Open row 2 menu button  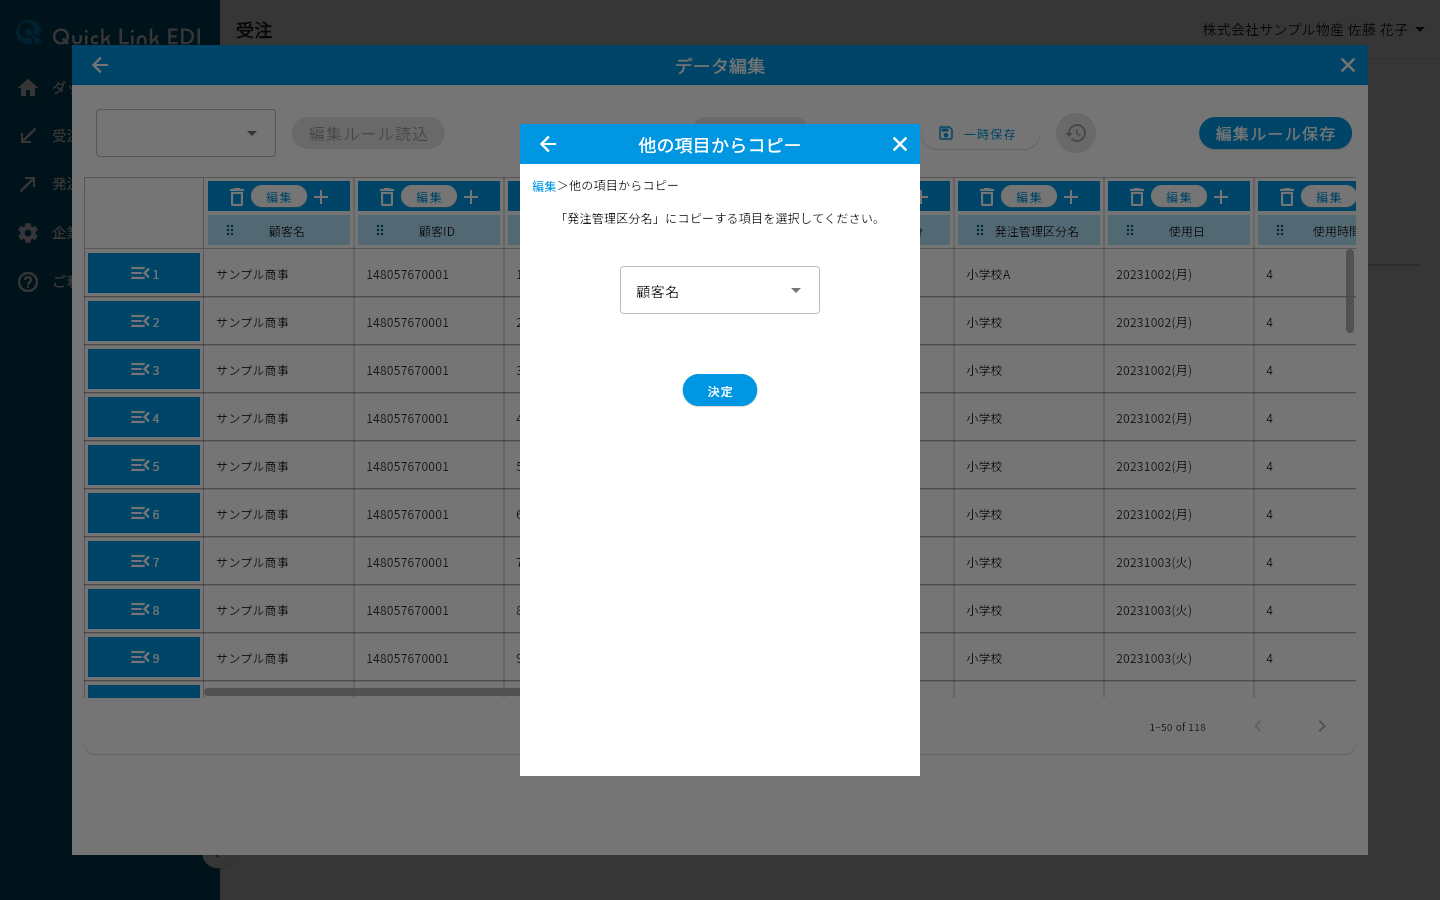[144, 321]
